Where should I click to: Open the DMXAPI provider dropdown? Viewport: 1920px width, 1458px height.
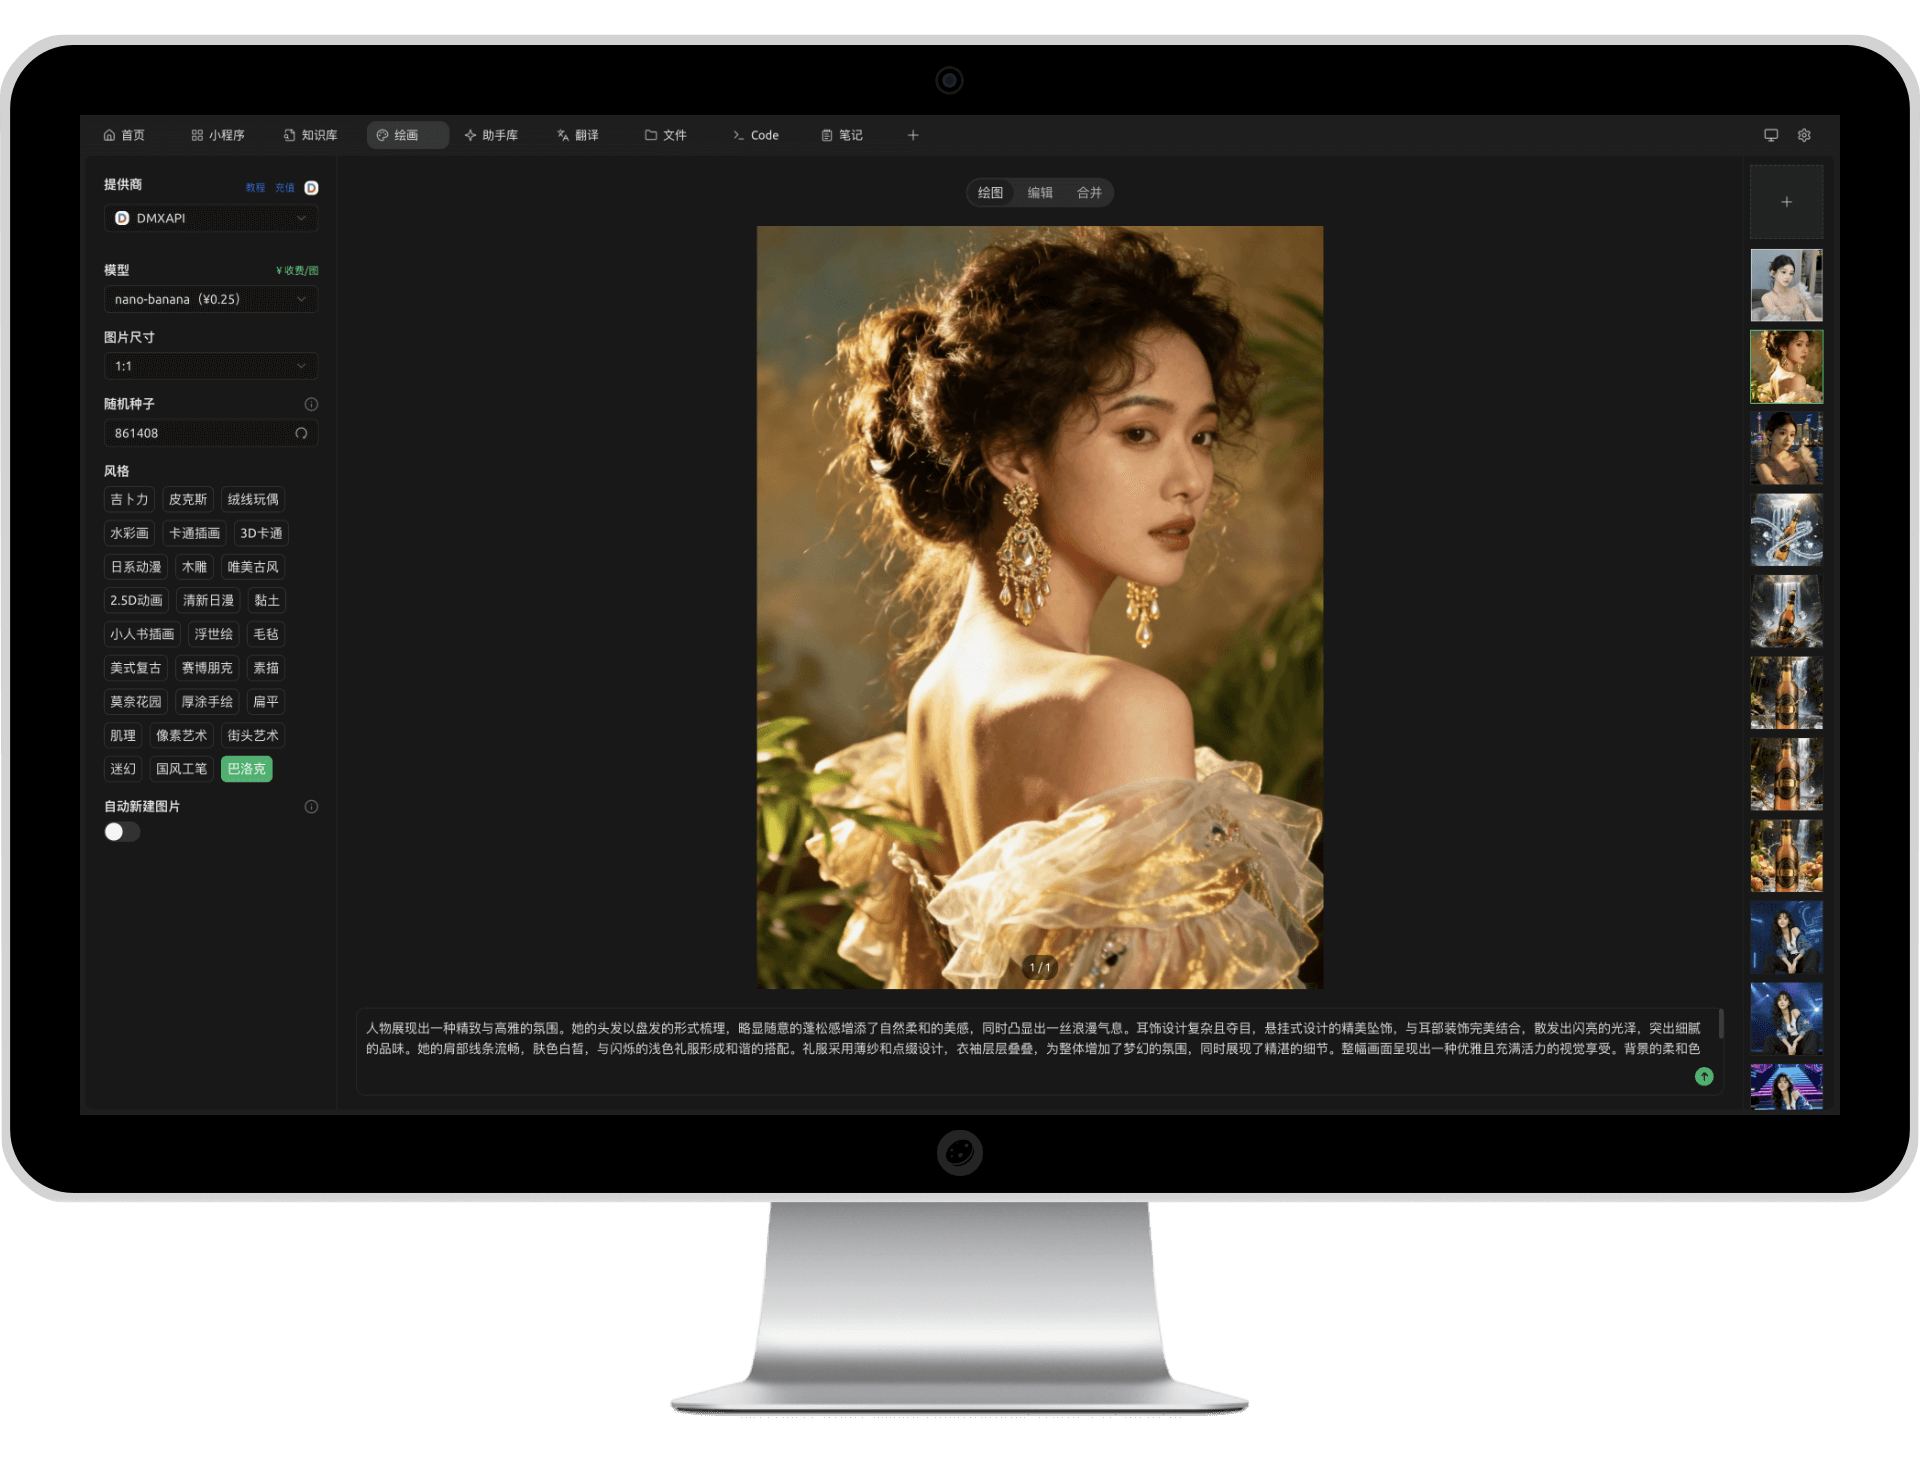[x=211, y=218]
